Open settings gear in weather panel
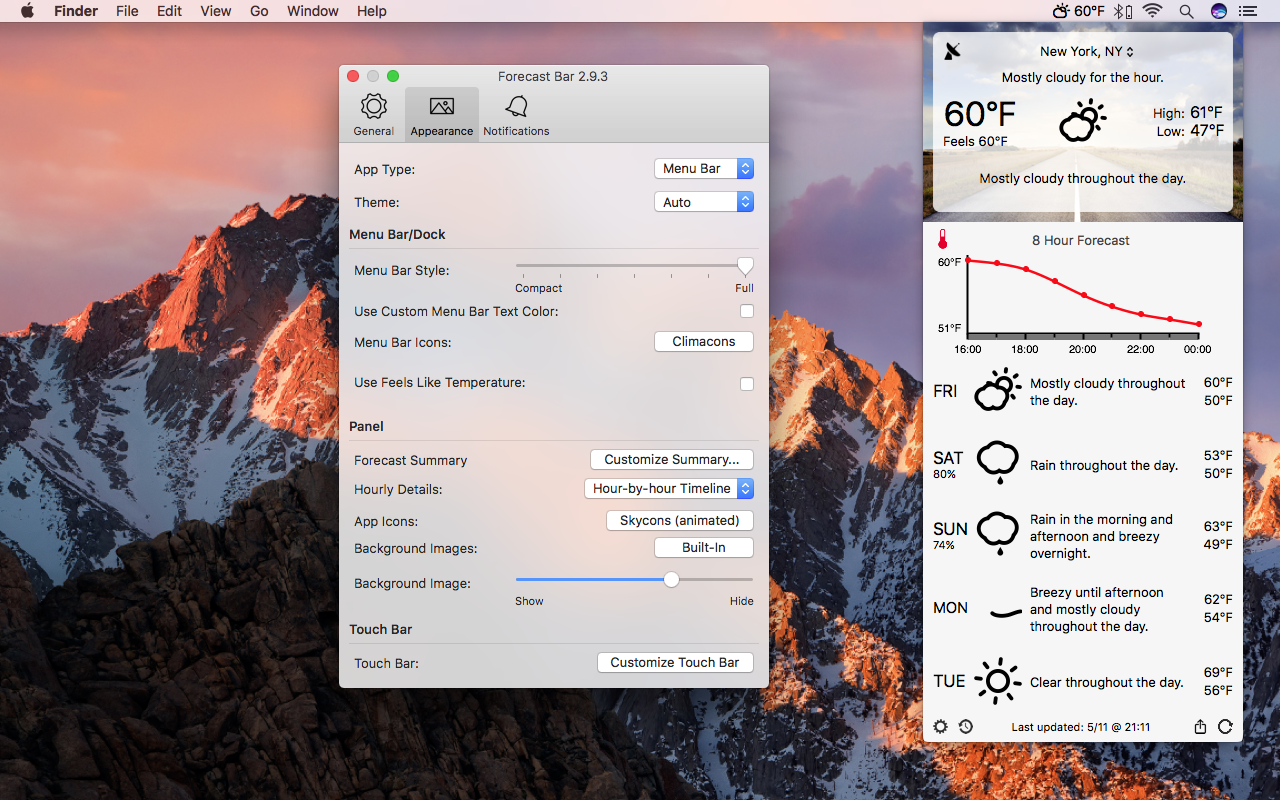This screenshot has width=1280, height=800. (941, 727)
